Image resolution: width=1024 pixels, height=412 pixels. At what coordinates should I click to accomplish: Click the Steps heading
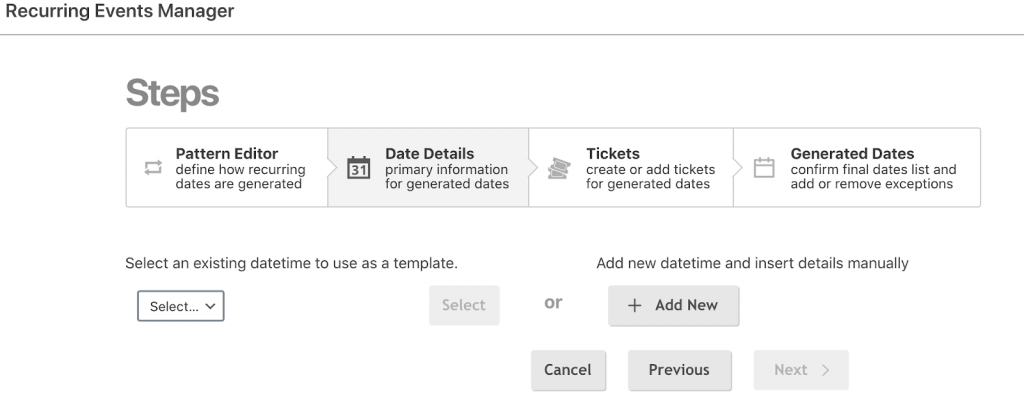(x=172, y=94)
